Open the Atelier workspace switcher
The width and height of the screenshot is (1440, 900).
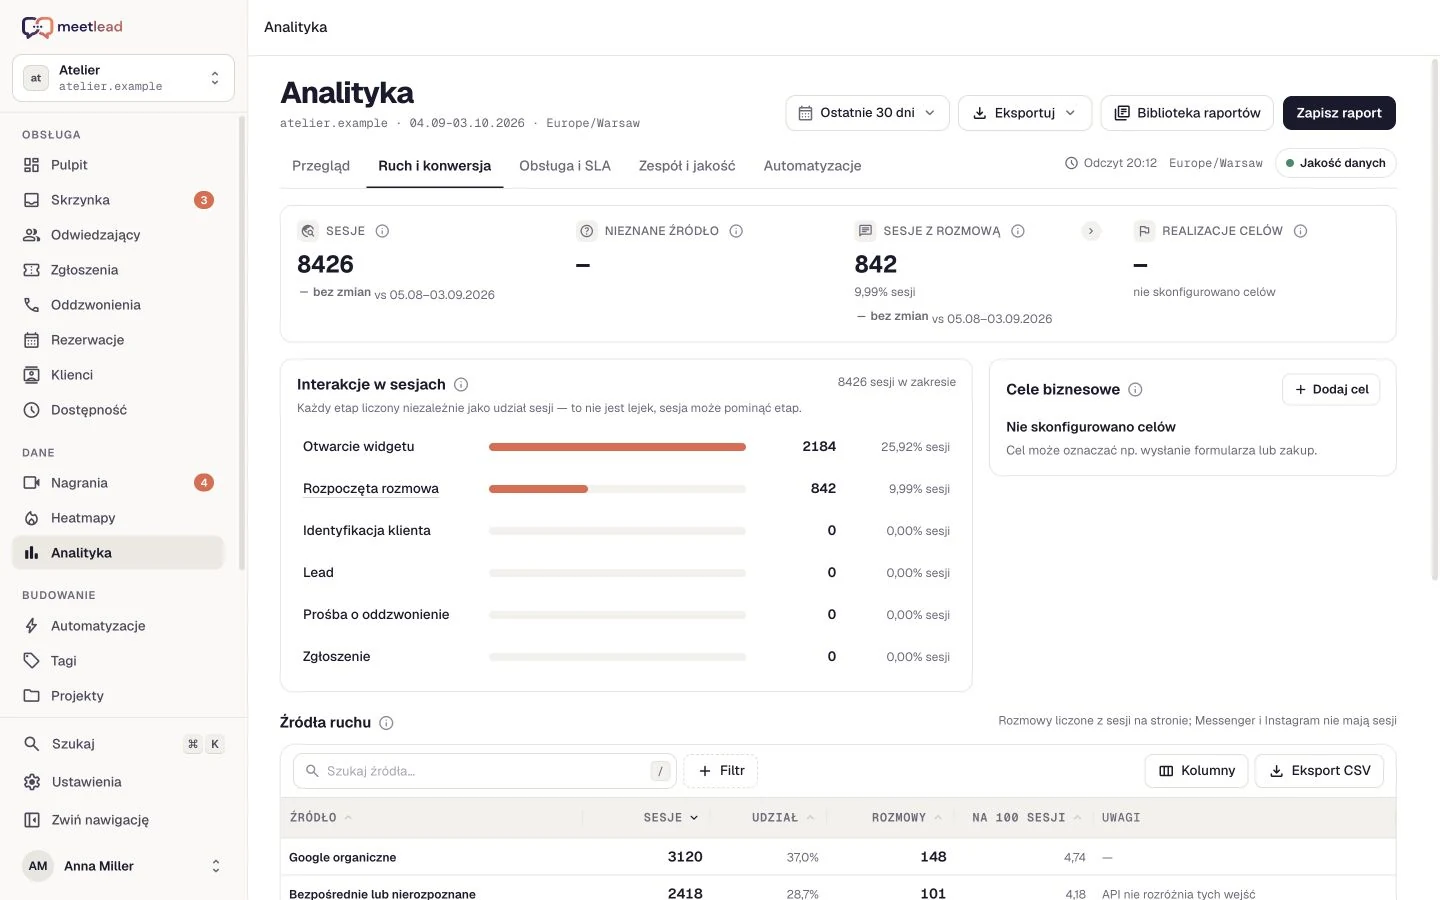point(123,78)
